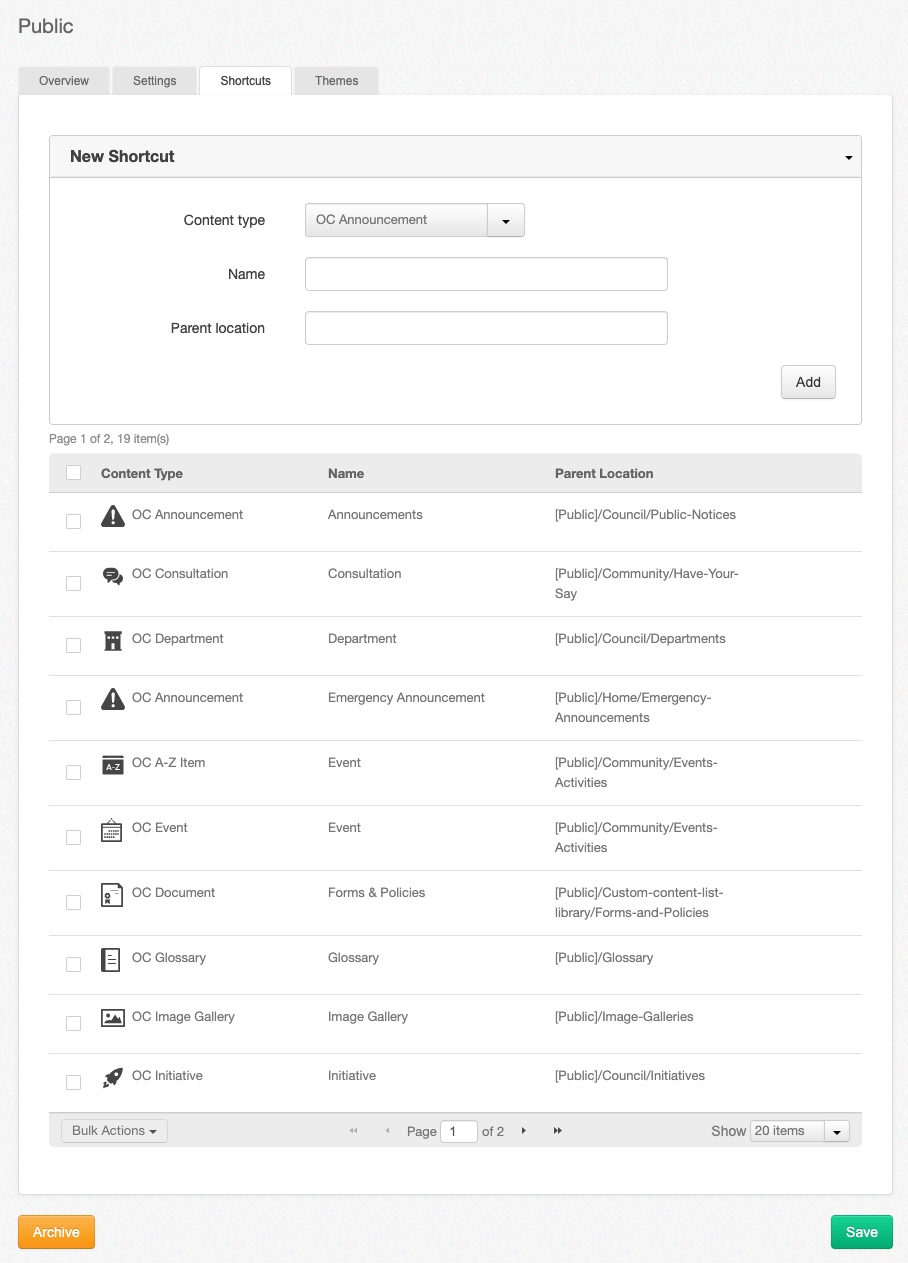Switch to the Themes tab
This screenshot has width=908, height=1263.
click(x=336, y=80)
